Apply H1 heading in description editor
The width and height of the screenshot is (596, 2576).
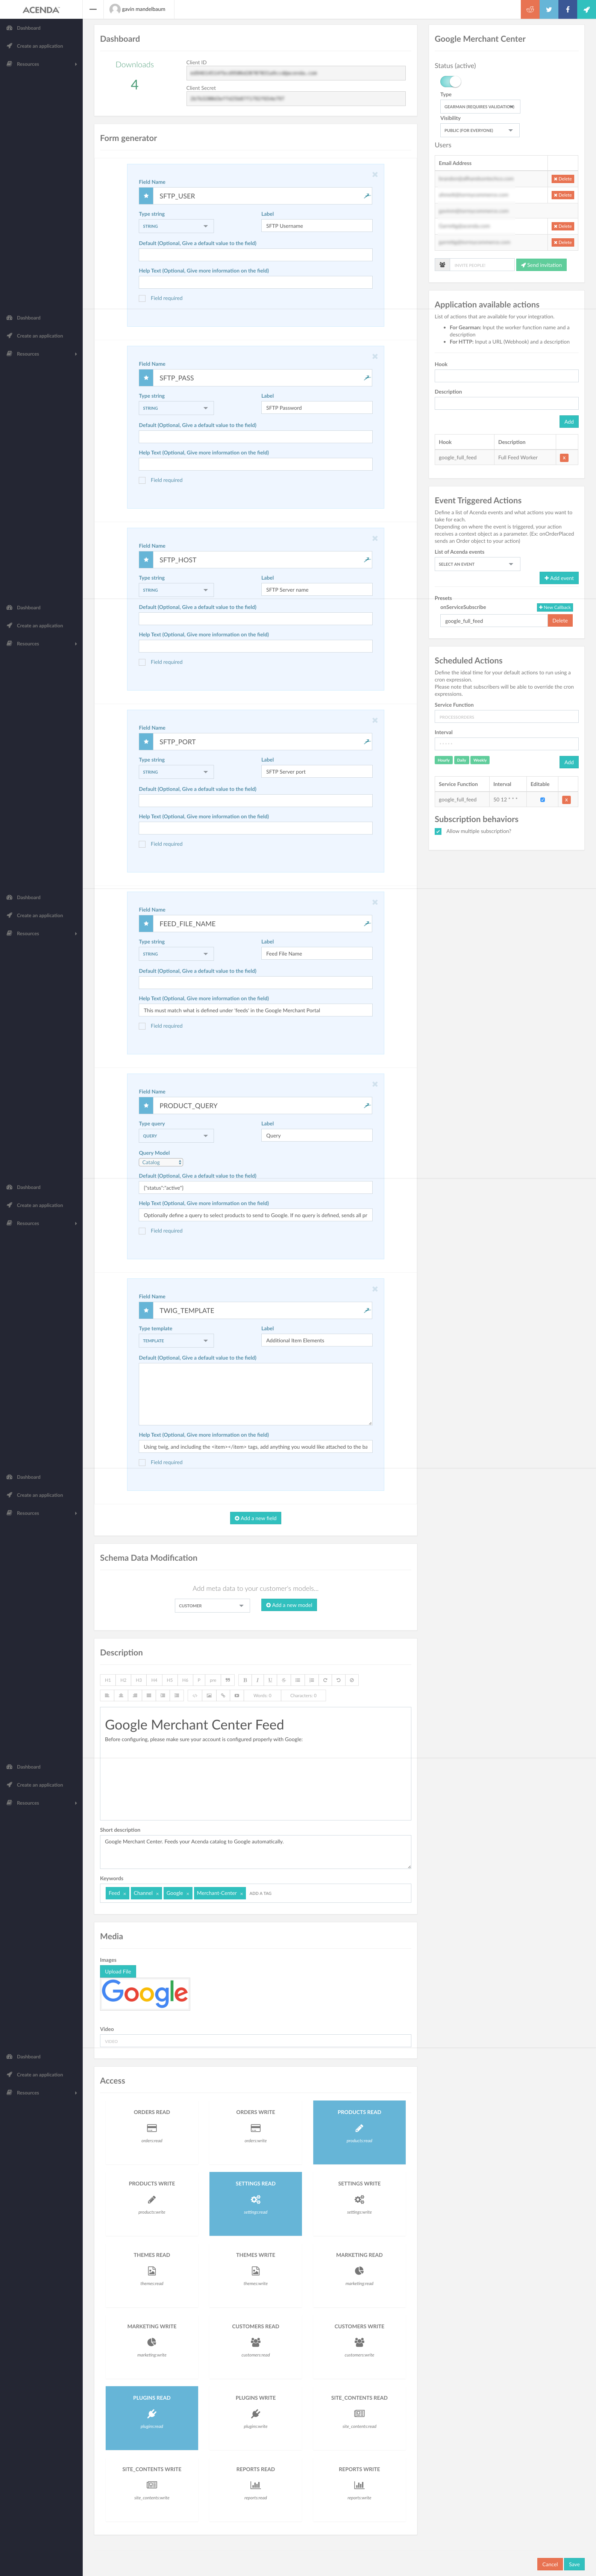pyautogui.click(x=108, y=1680)
